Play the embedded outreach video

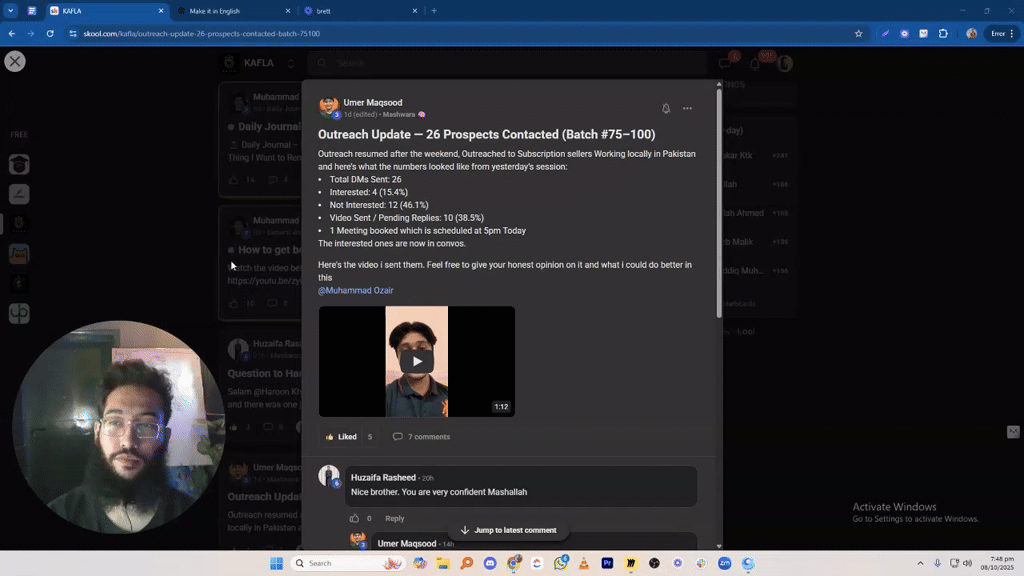tap(417, 361)
